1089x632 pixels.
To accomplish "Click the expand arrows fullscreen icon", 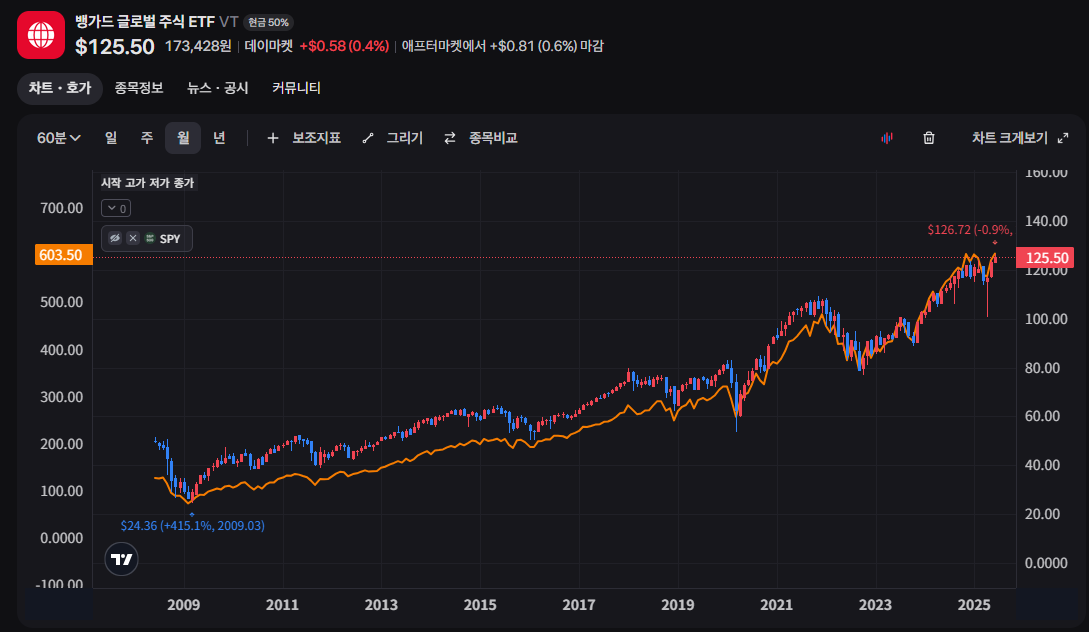I will click(x=1063, y=138).
